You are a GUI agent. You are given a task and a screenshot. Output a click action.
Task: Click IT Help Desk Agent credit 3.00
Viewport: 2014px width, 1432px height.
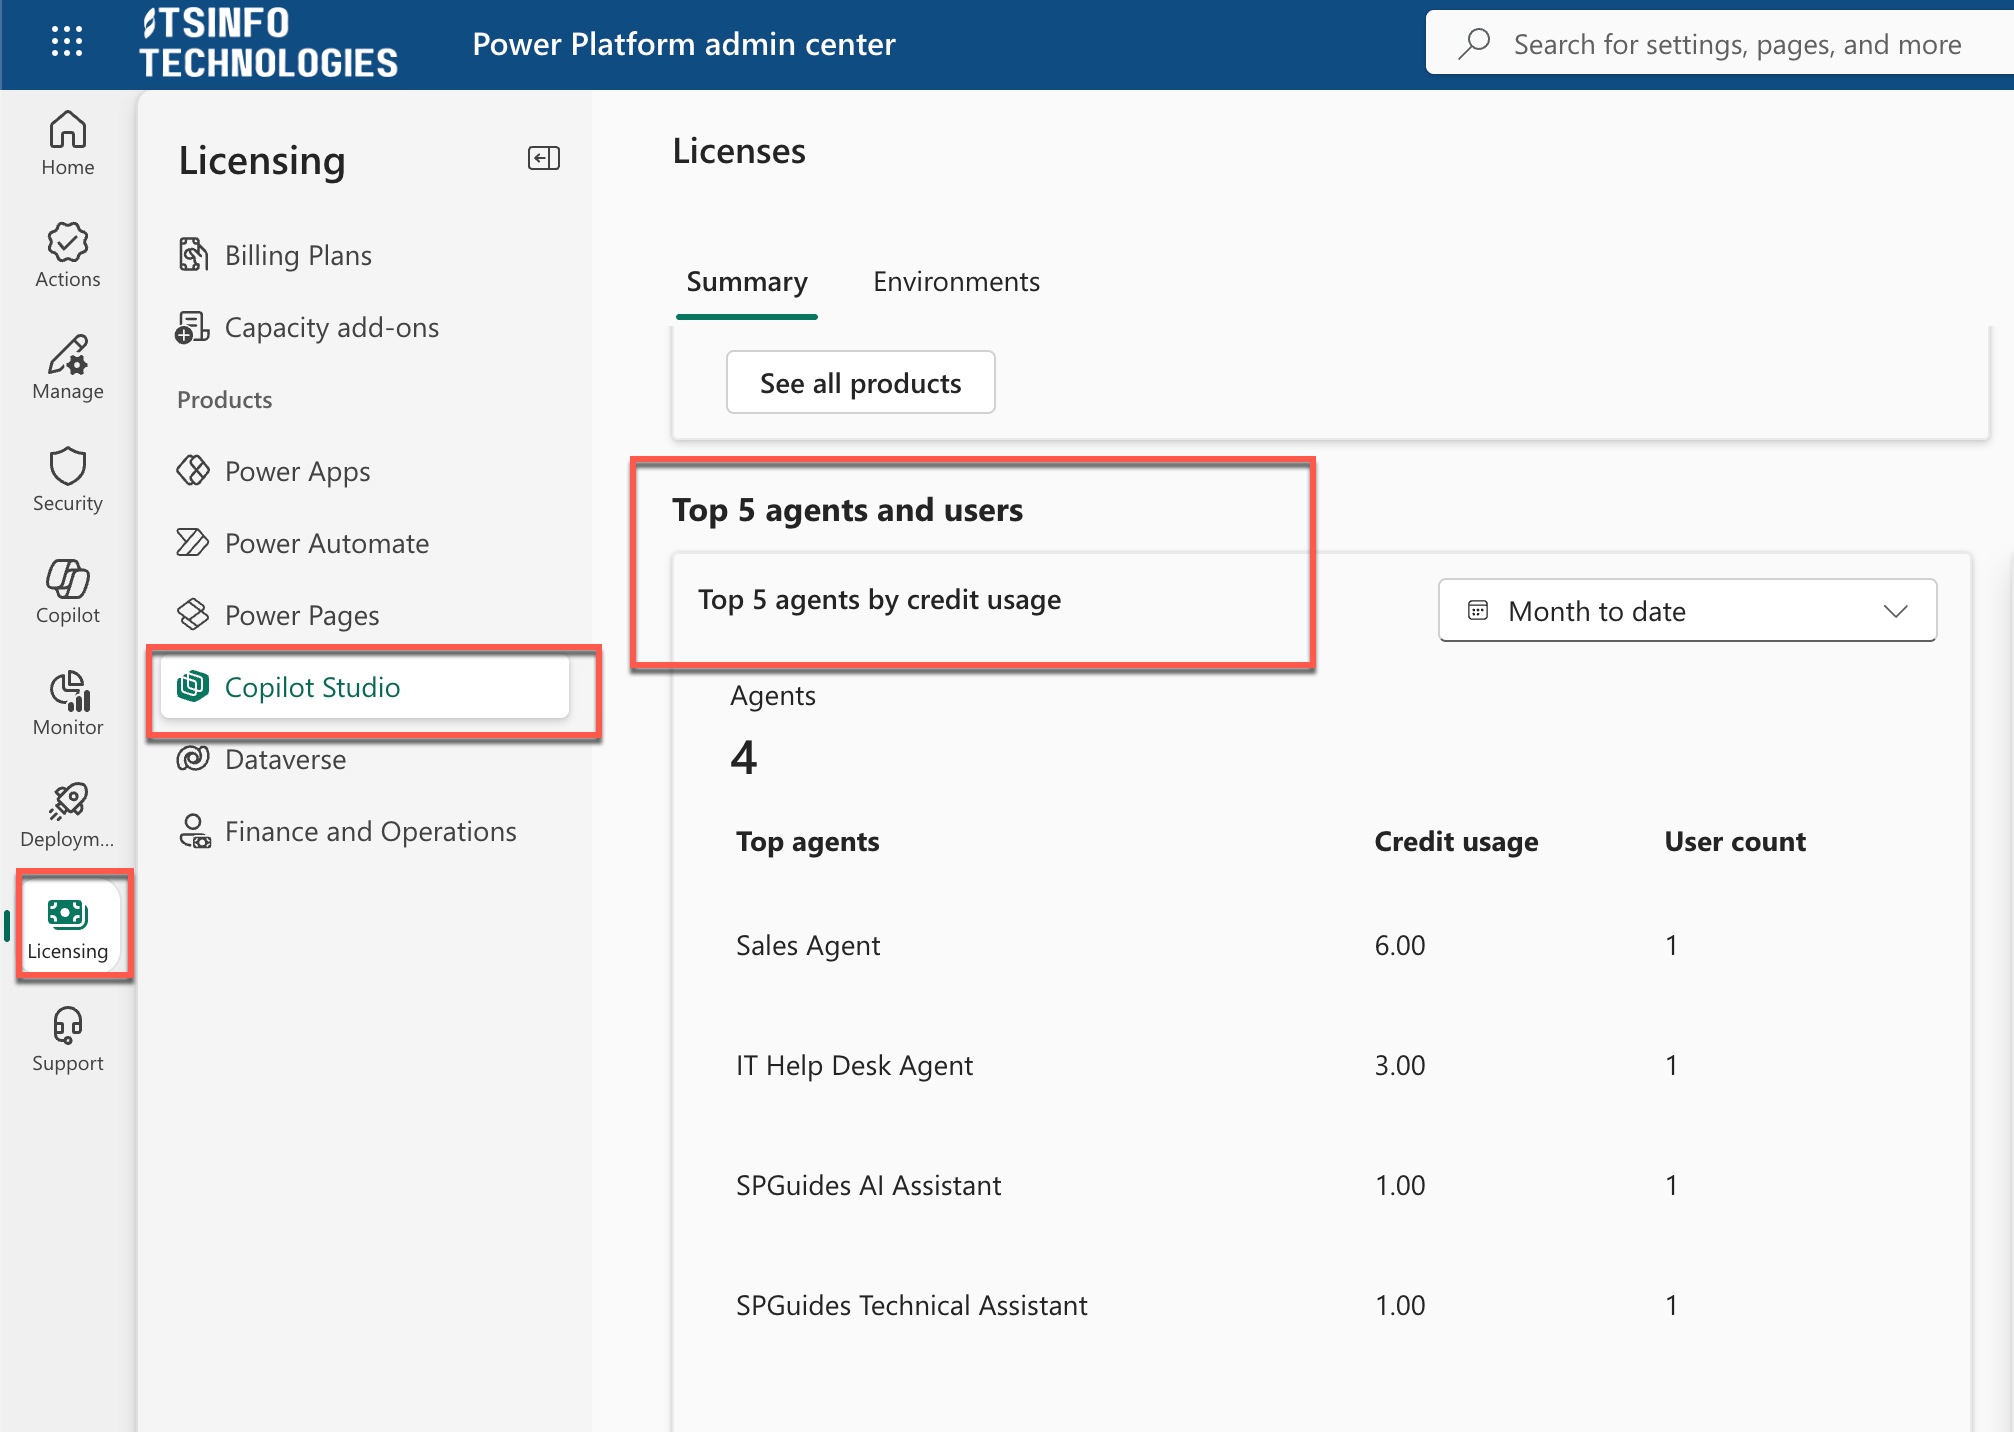pyautogui.click(x=1400, y=1065)
